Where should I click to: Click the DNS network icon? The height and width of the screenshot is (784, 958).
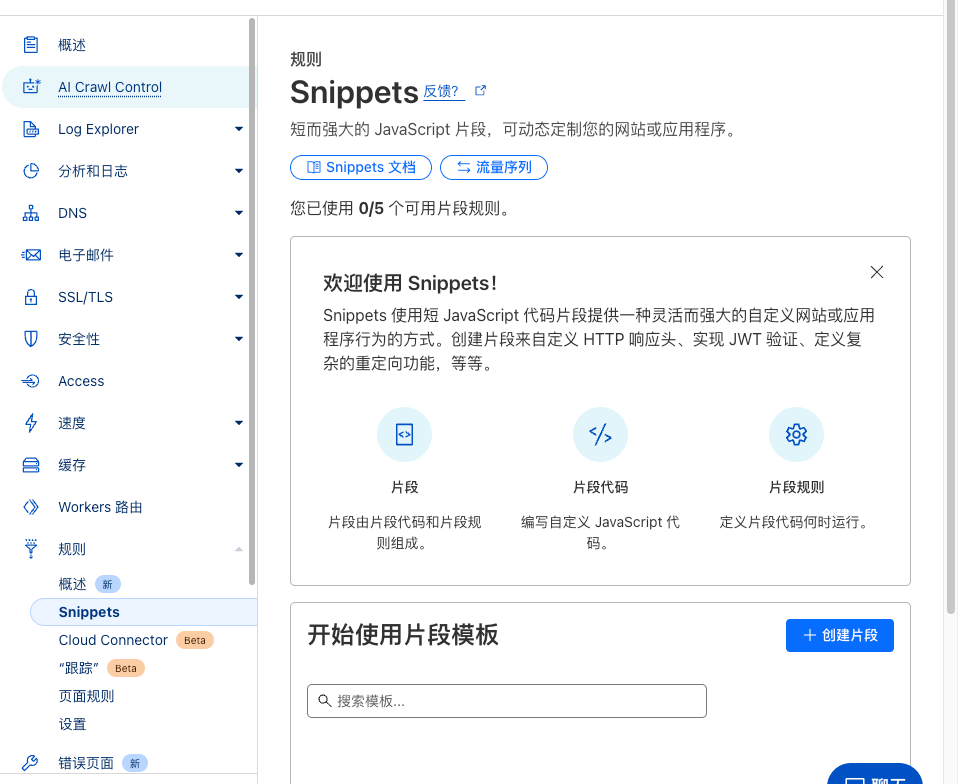coord(31,213)
